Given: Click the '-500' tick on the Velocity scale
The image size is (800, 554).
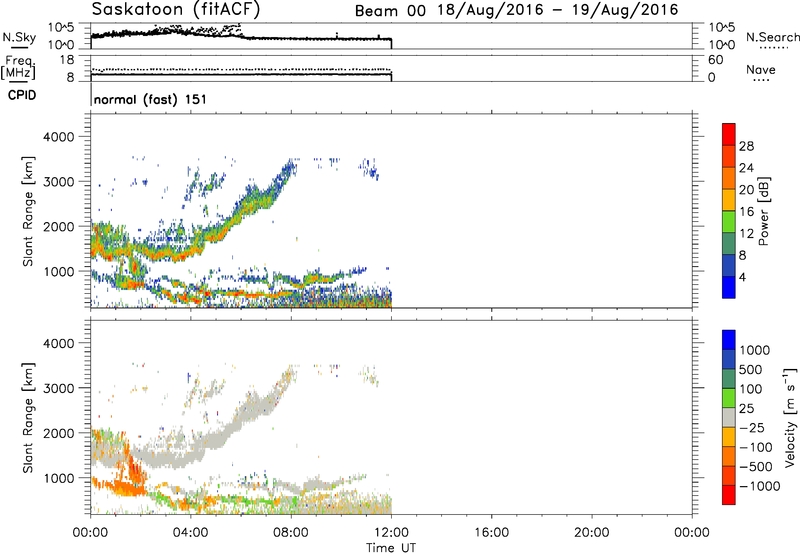Looking at the screenshot, I should (x=756, y=467).
